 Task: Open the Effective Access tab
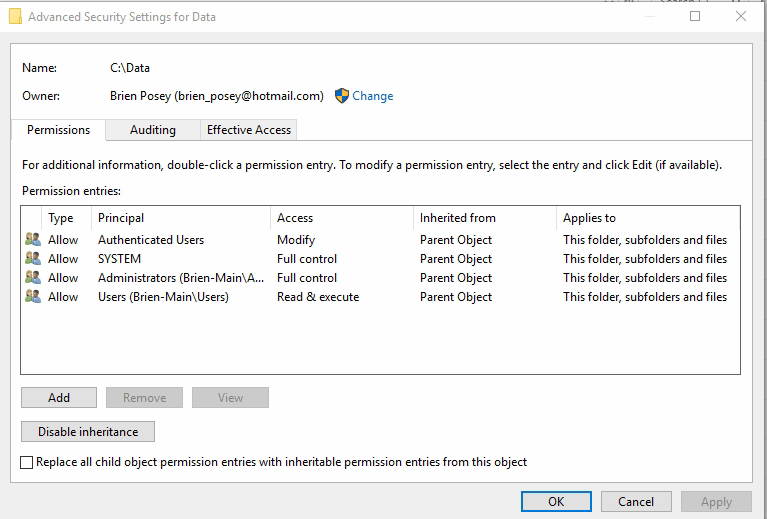248,130
